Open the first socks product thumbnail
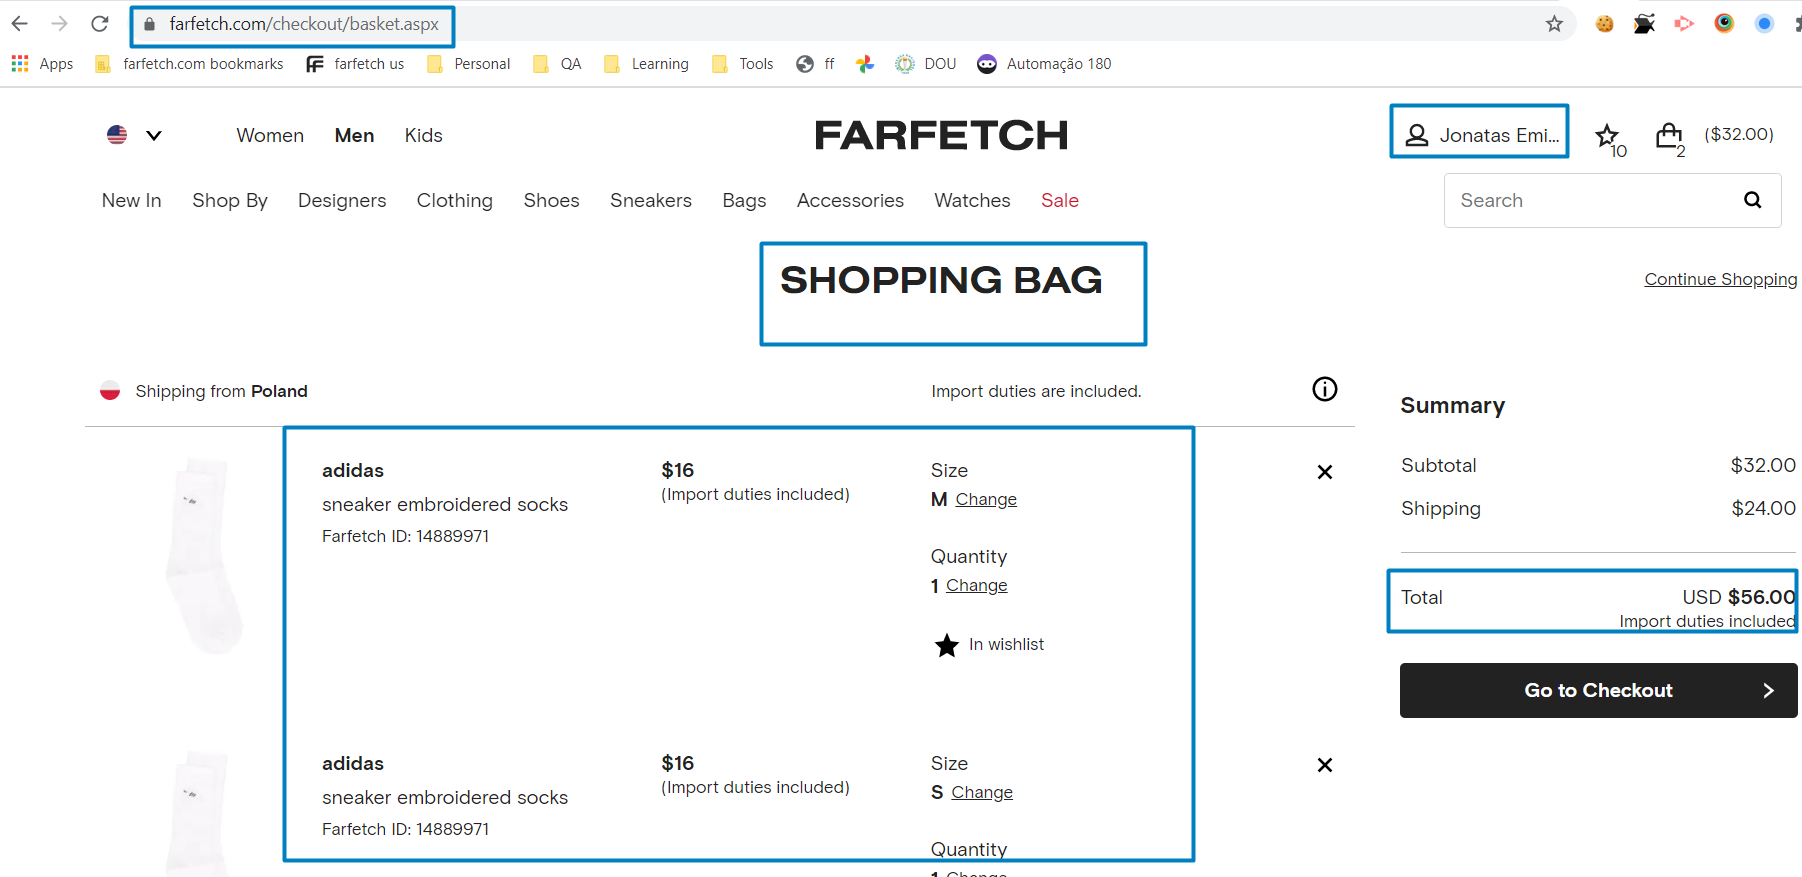This screenshot has width=1802, height=877. click(203, 555)
